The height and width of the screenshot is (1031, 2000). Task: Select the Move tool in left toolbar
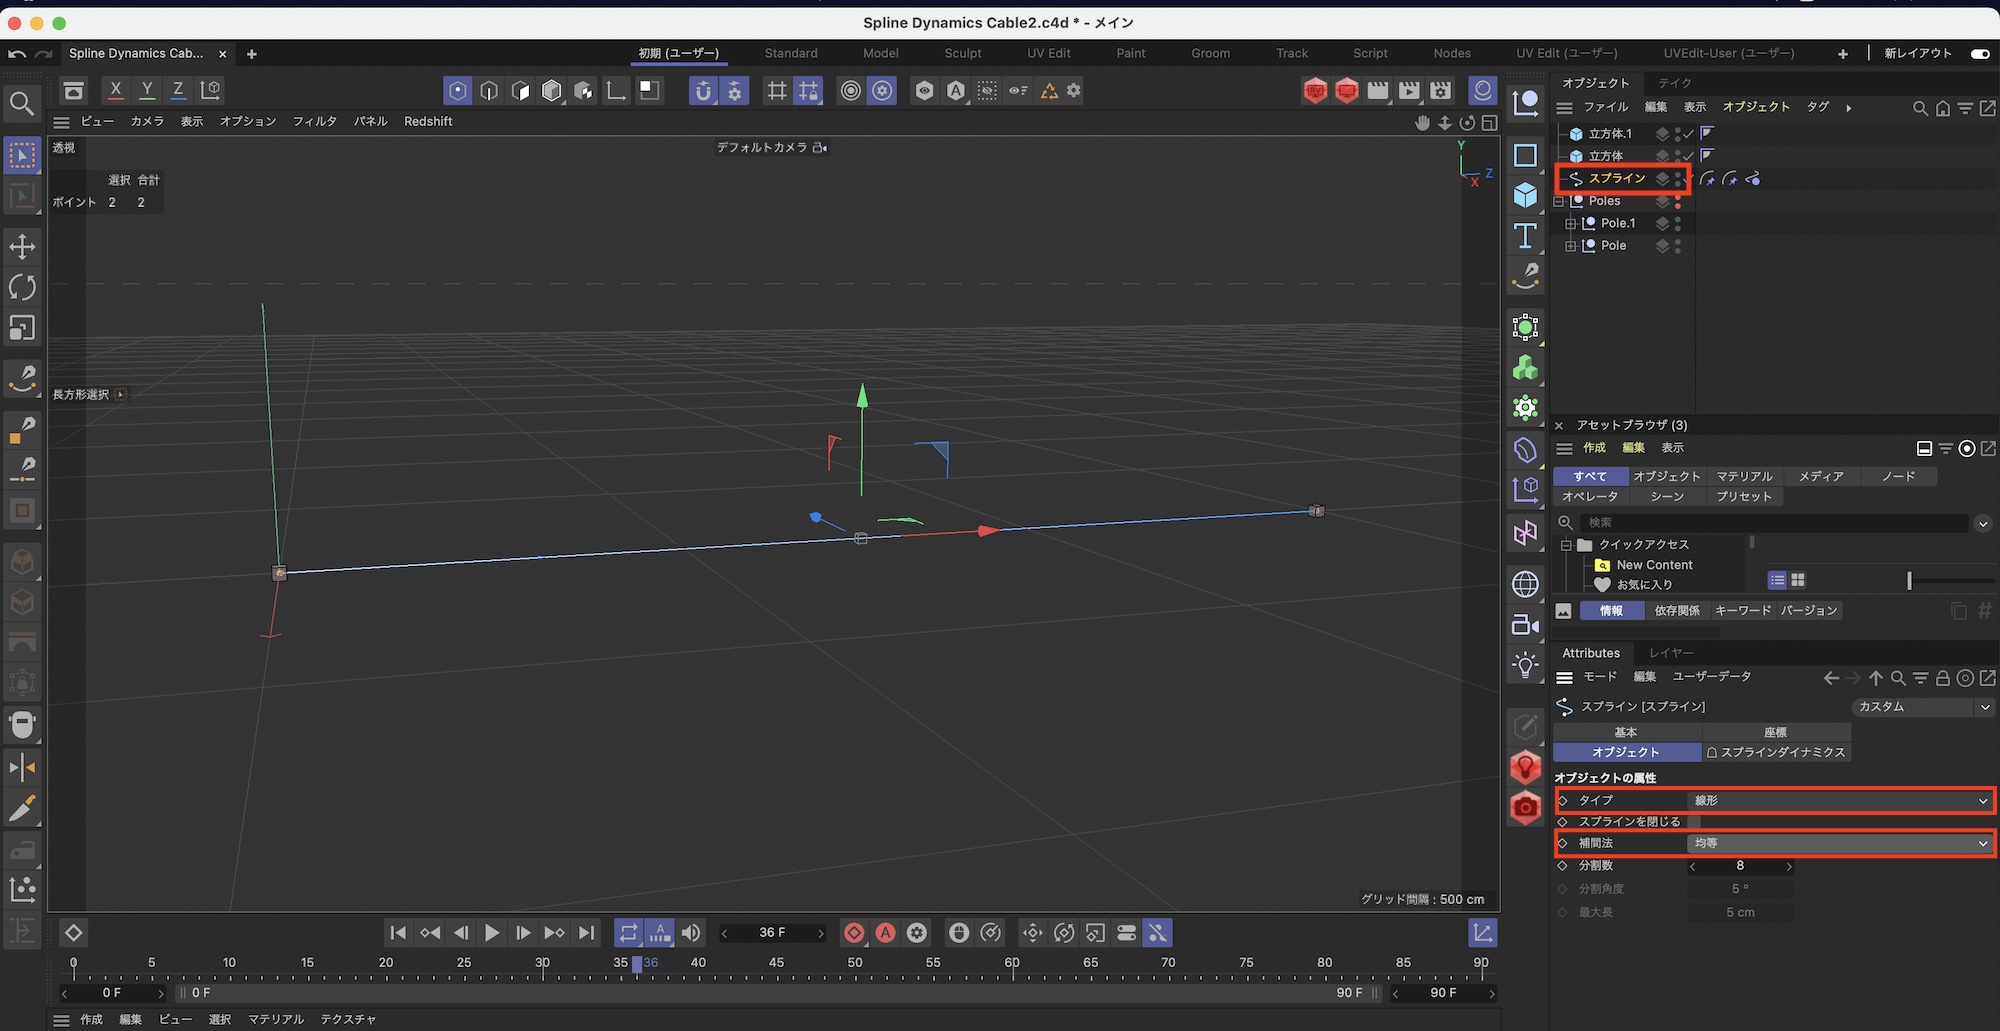pos(22,246)
